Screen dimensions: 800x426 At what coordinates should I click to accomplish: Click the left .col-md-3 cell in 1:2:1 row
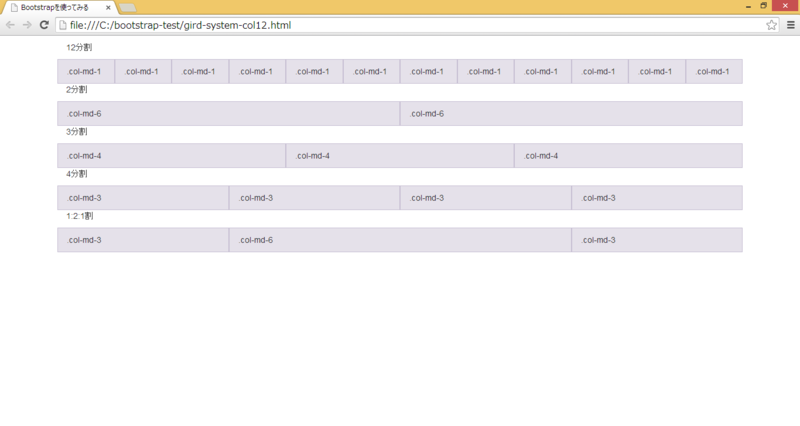[143, 240]
